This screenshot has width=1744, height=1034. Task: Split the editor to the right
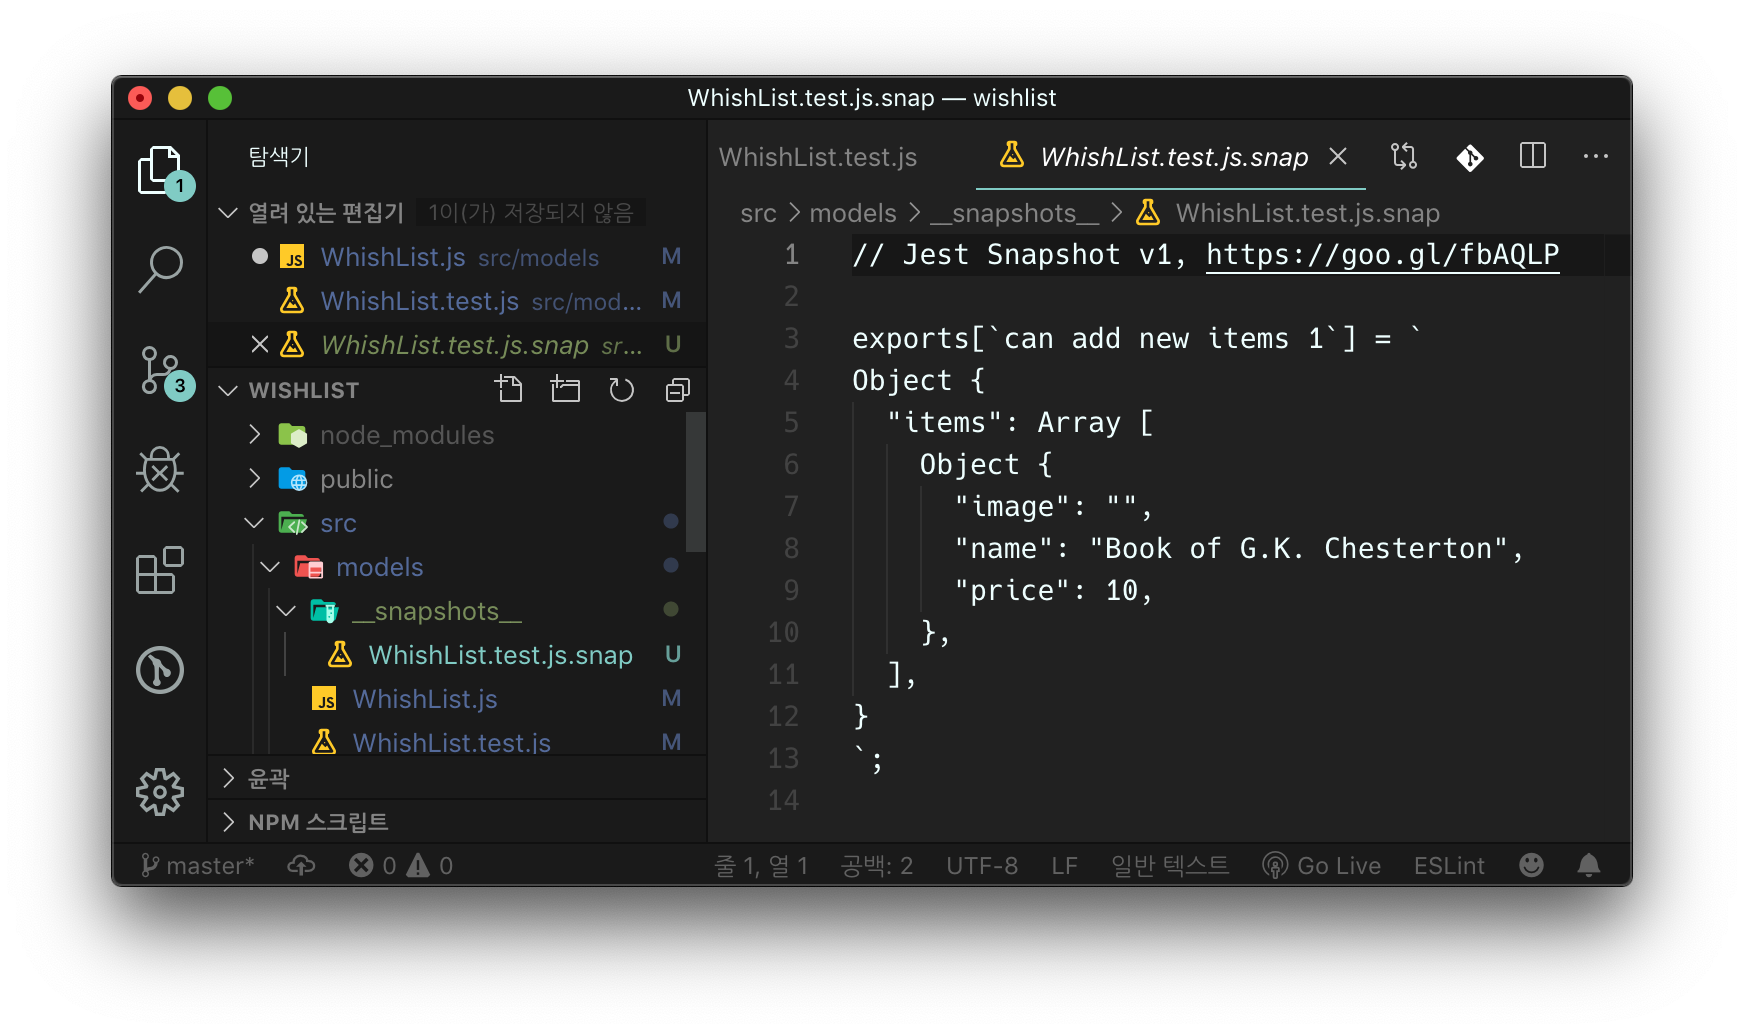click(1533, 156)
